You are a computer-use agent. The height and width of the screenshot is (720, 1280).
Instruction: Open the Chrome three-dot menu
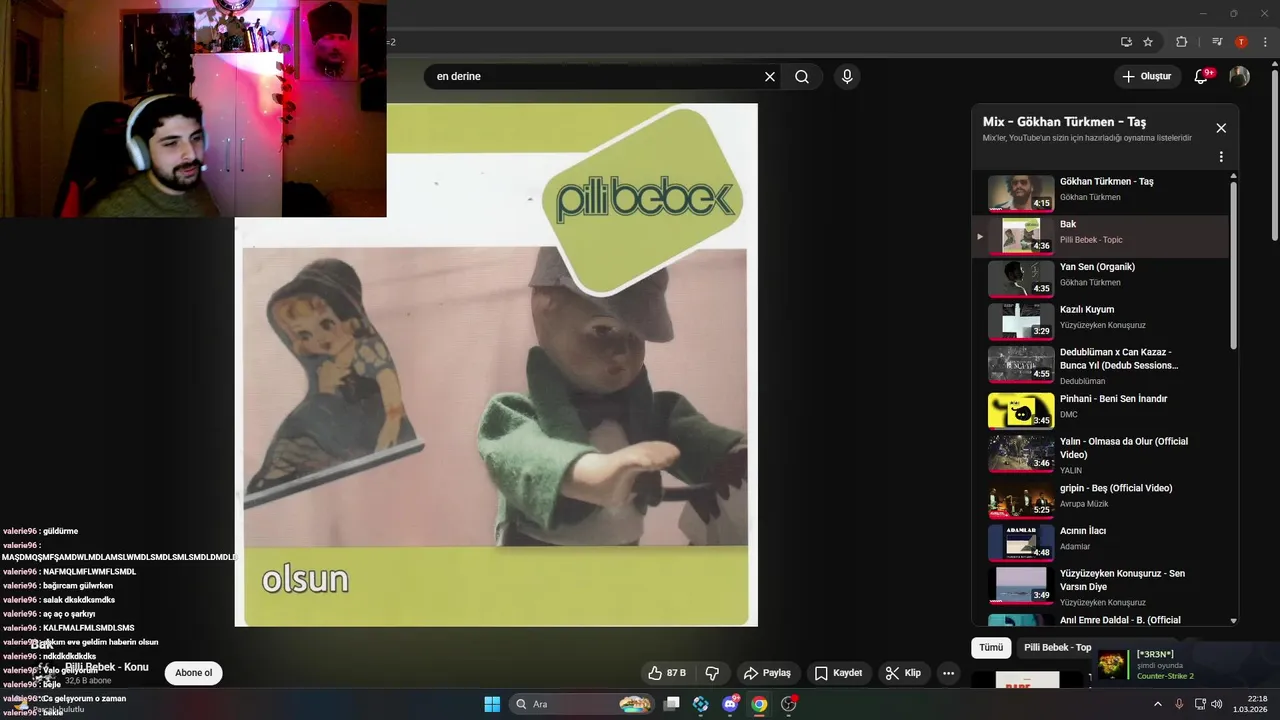coord(1264,42)
